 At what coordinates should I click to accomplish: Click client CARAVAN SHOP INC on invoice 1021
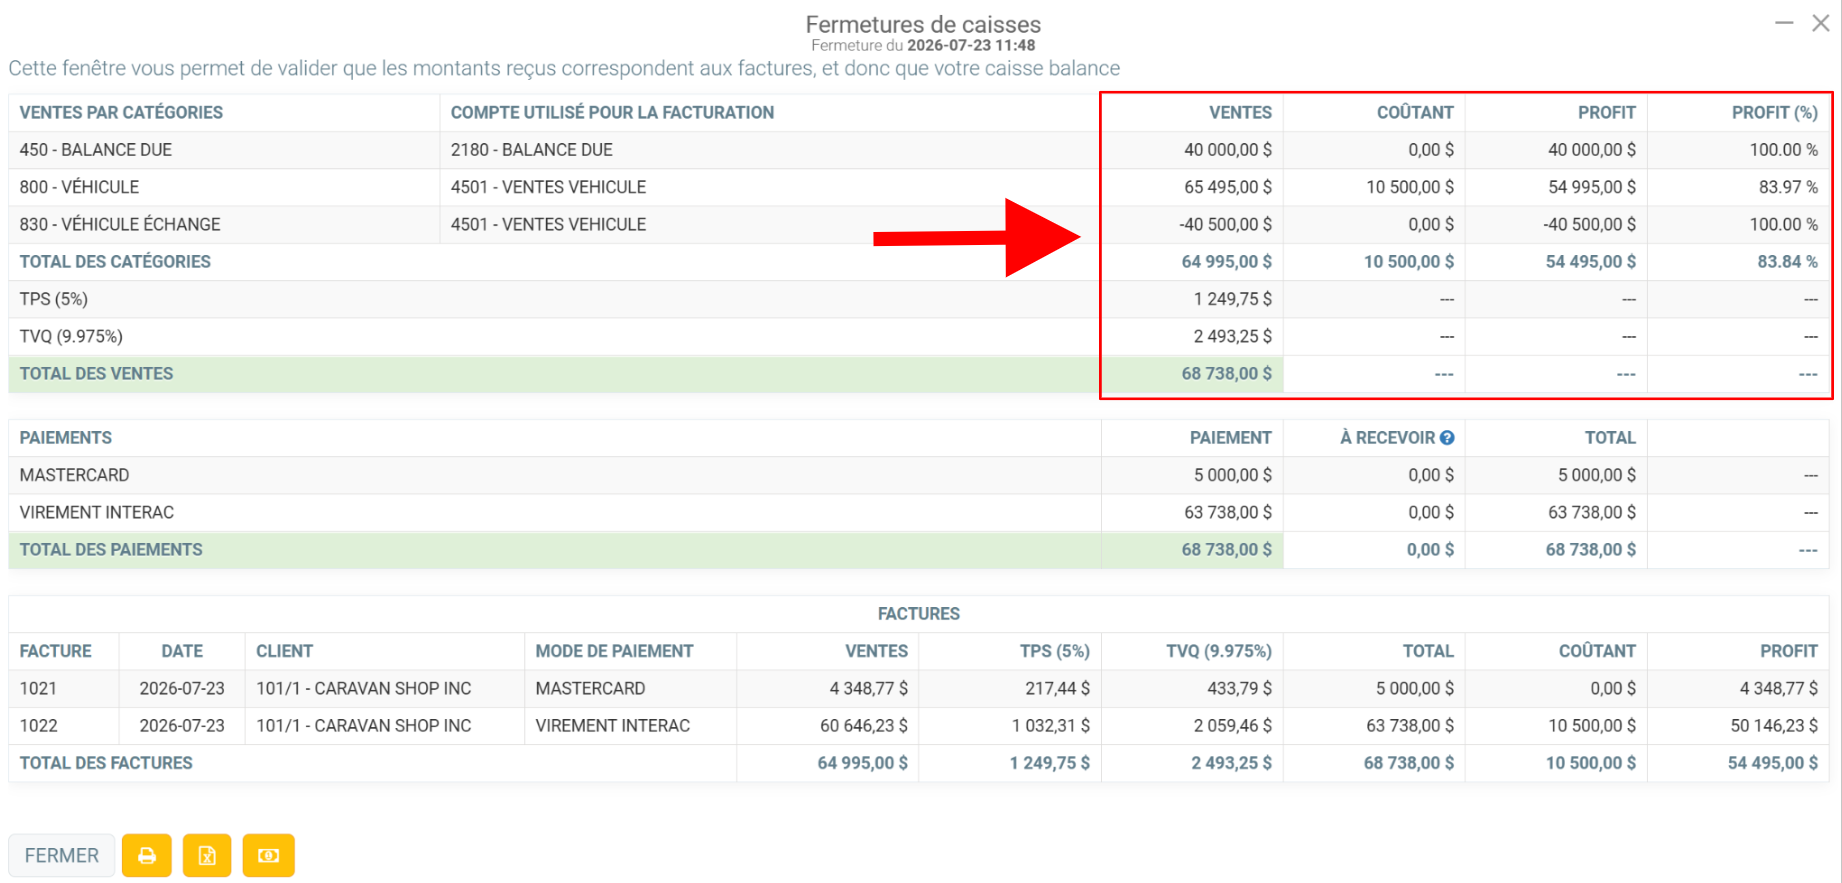point(363,688)
